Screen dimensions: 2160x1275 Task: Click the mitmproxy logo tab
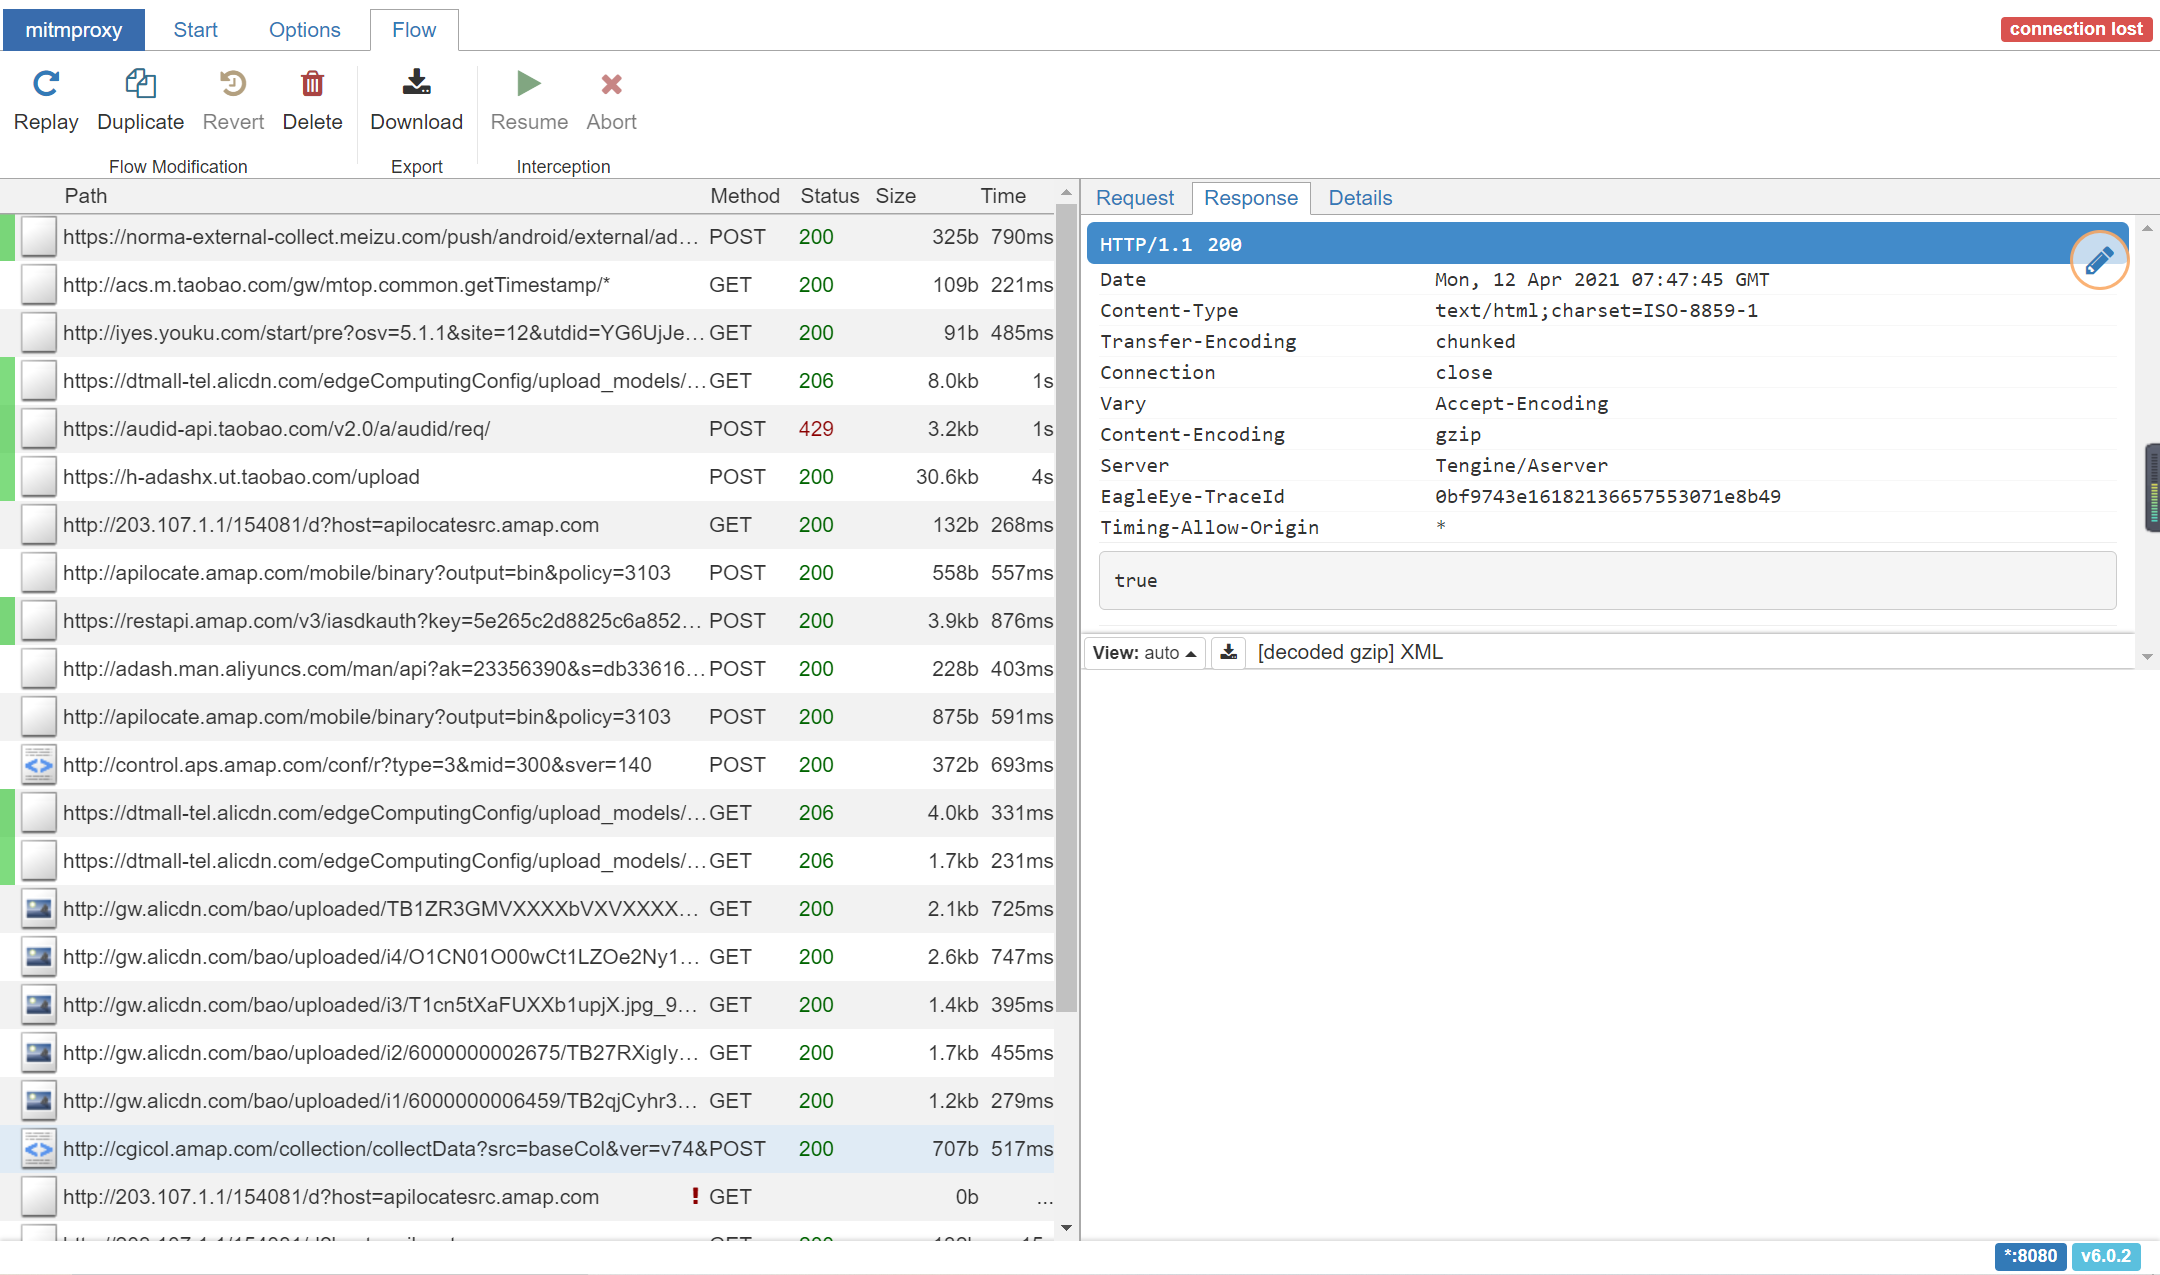[73, 29]
